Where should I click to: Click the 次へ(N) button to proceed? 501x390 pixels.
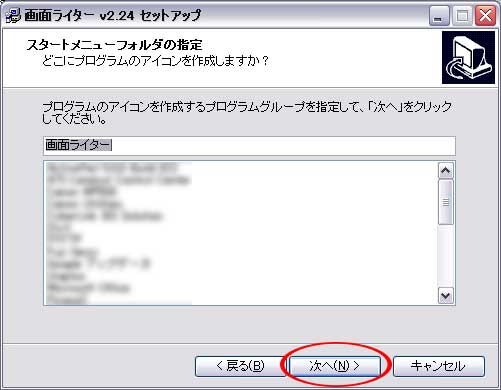tap(335, 366)
